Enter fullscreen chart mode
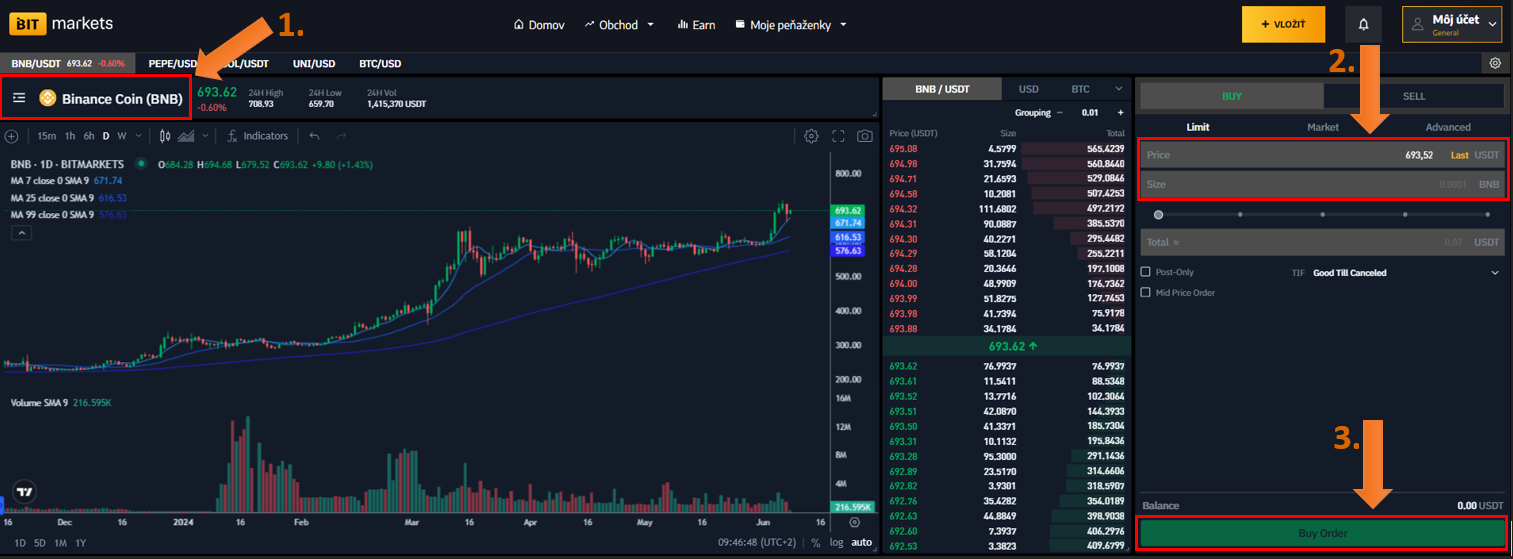Viewport: 1513px width, 559px height. pos(839,136)
